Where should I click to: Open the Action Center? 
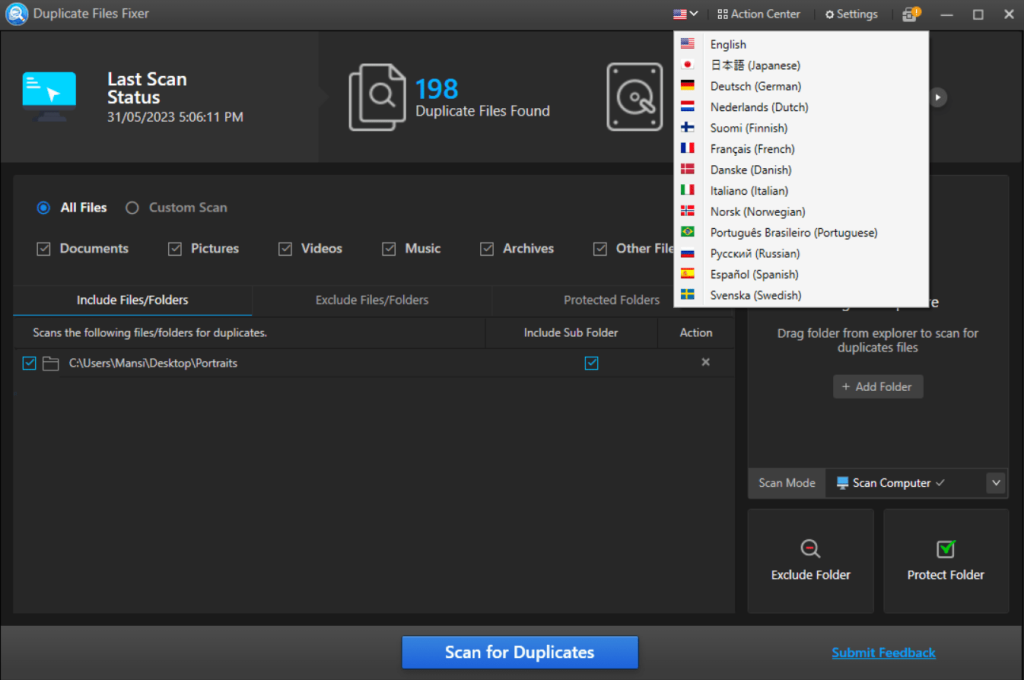[758, 14]
